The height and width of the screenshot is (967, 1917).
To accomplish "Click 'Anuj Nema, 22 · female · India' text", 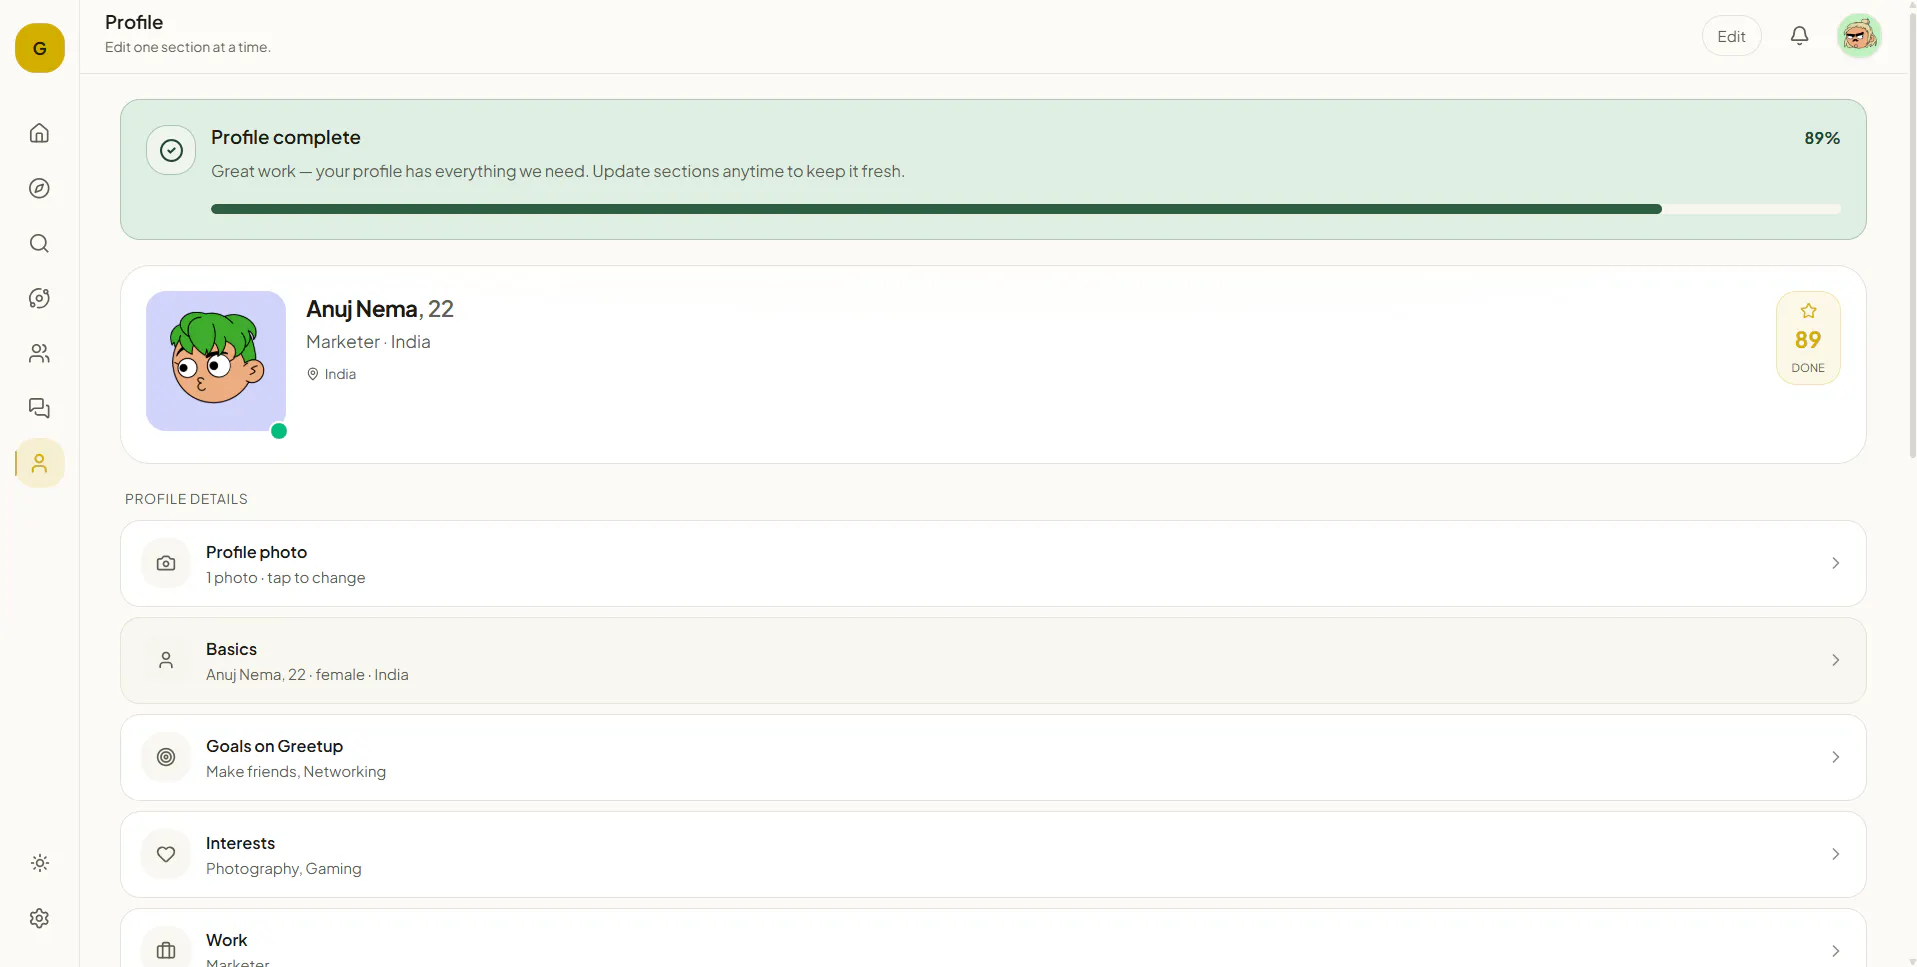I will pos(307,675).
